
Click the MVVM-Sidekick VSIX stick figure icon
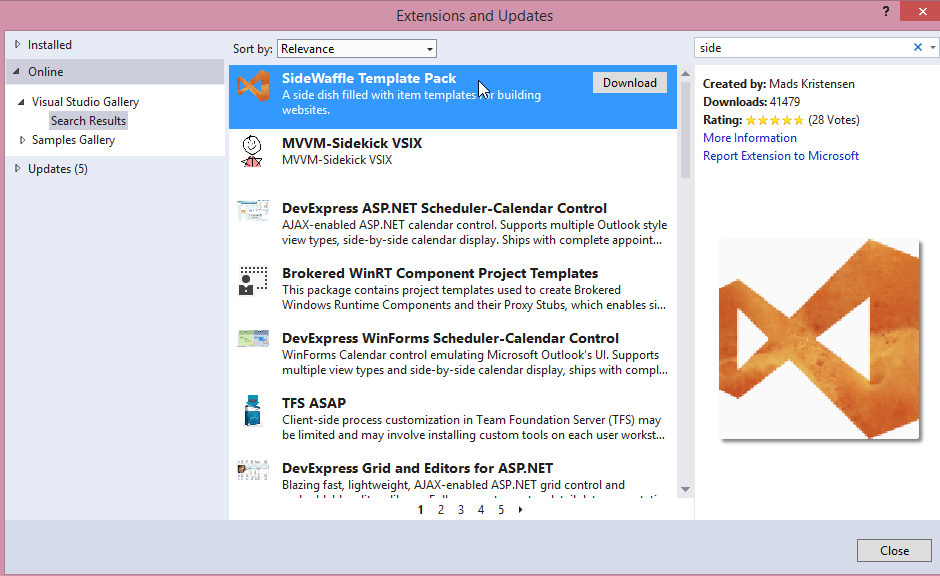(x=252, y=151)
